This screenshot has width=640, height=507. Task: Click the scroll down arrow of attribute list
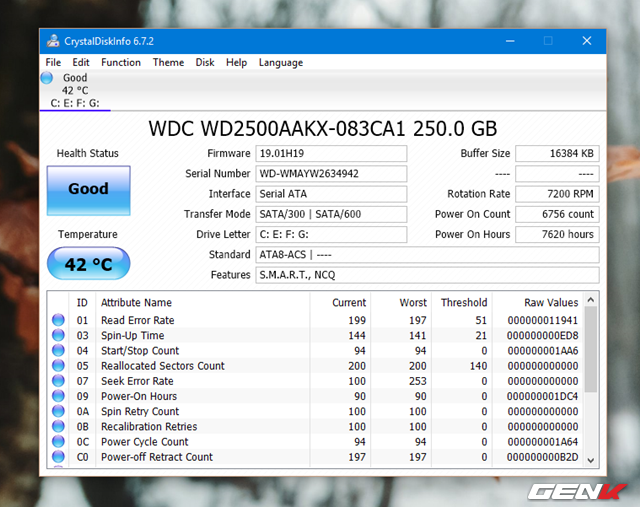[x=591, y=460]
